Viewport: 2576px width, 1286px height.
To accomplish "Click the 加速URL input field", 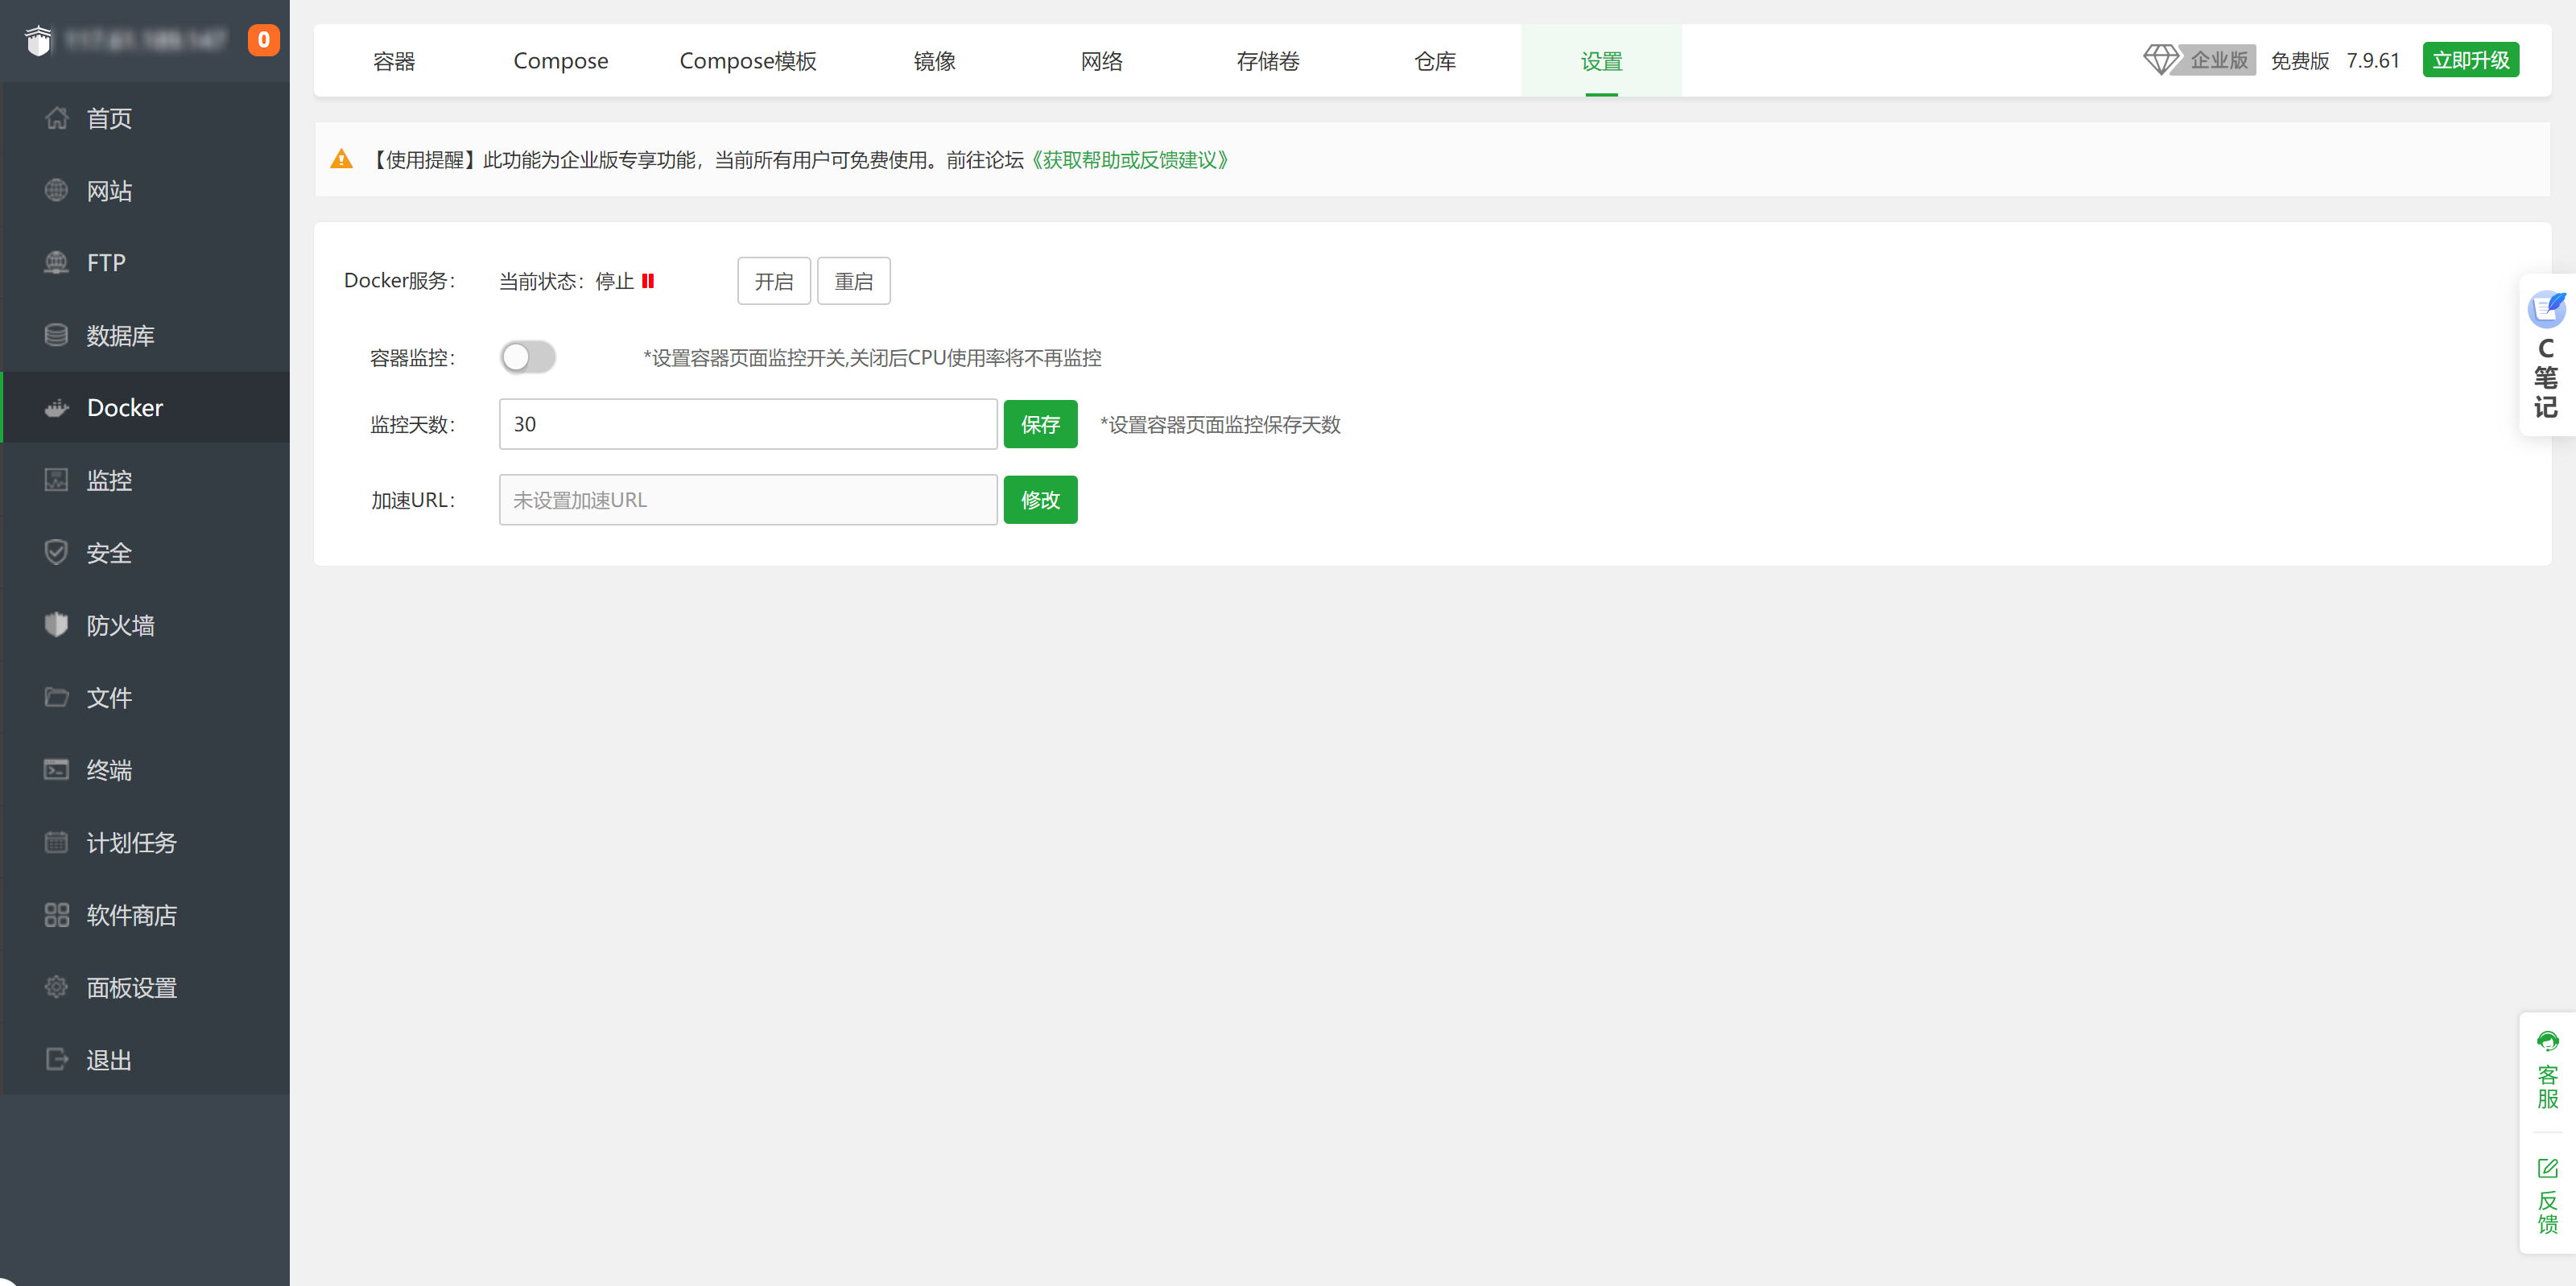I will 748,500.
